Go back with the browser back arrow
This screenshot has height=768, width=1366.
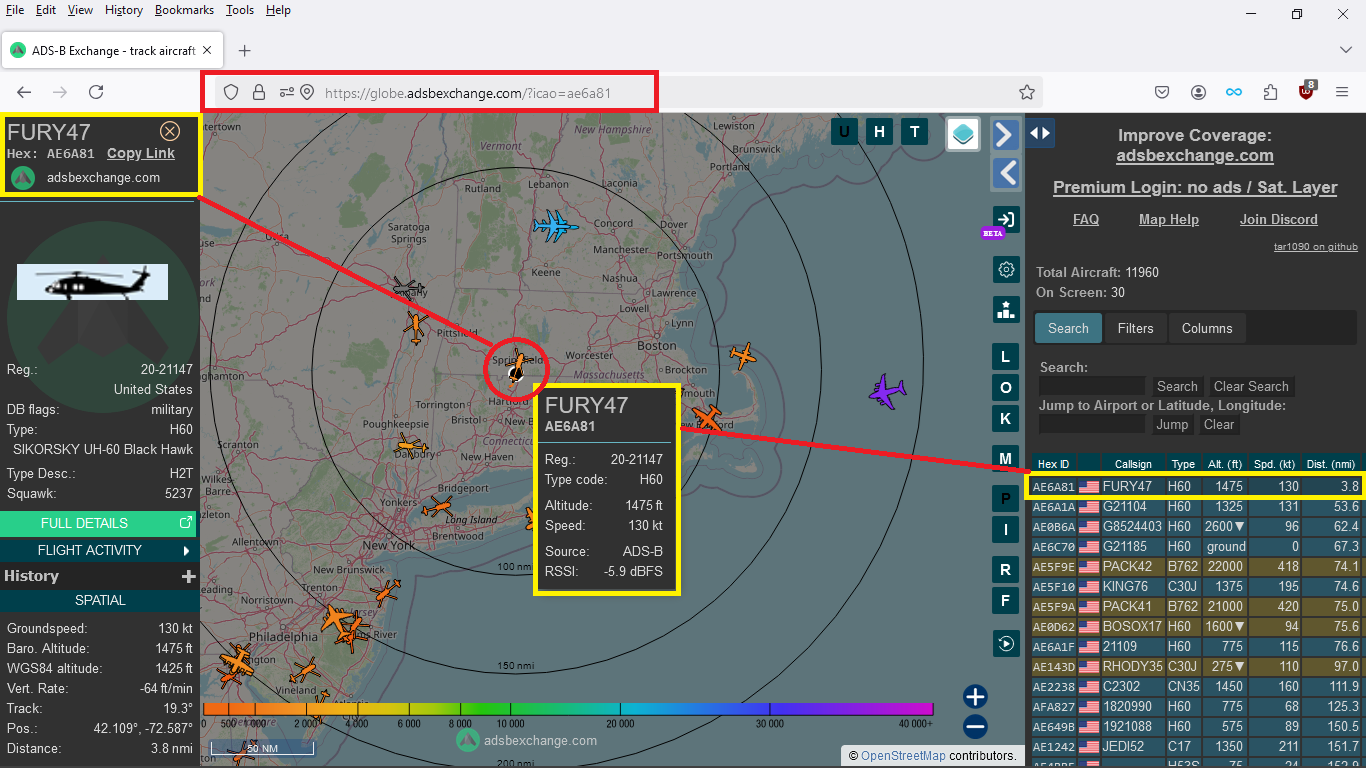pos(24,92)
